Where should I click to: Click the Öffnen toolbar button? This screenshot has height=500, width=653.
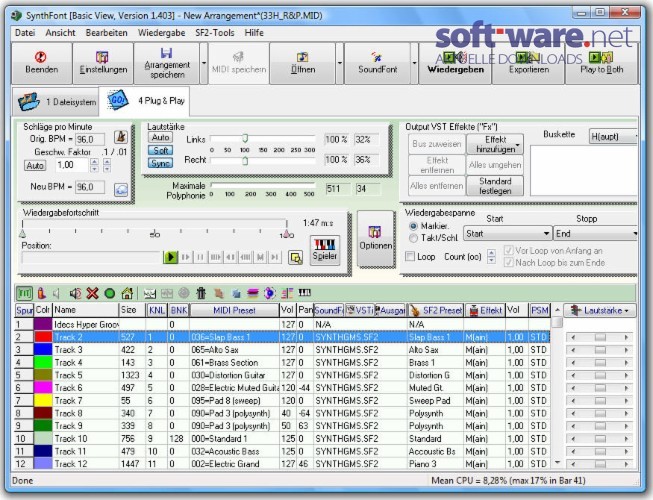coord(302,63)
